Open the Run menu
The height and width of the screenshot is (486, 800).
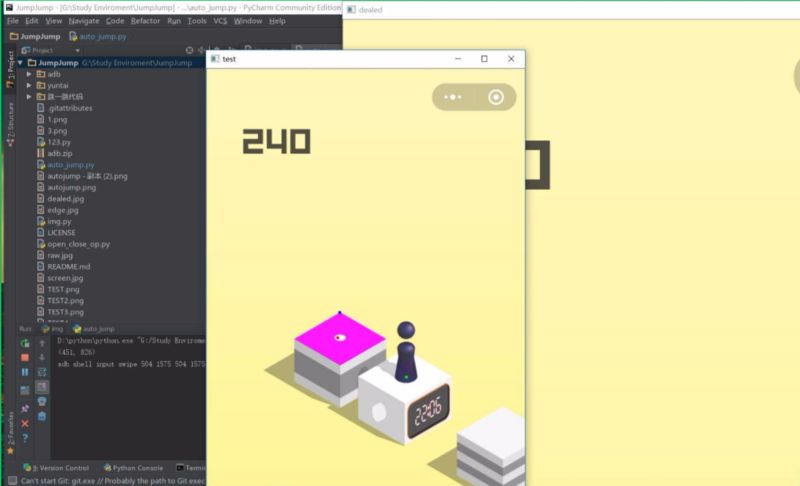click(174, 21)
